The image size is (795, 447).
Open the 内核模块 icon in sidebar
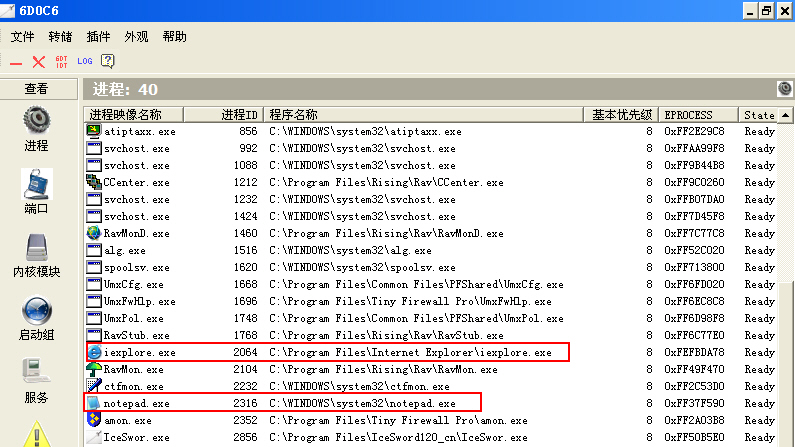click(37, 247)
